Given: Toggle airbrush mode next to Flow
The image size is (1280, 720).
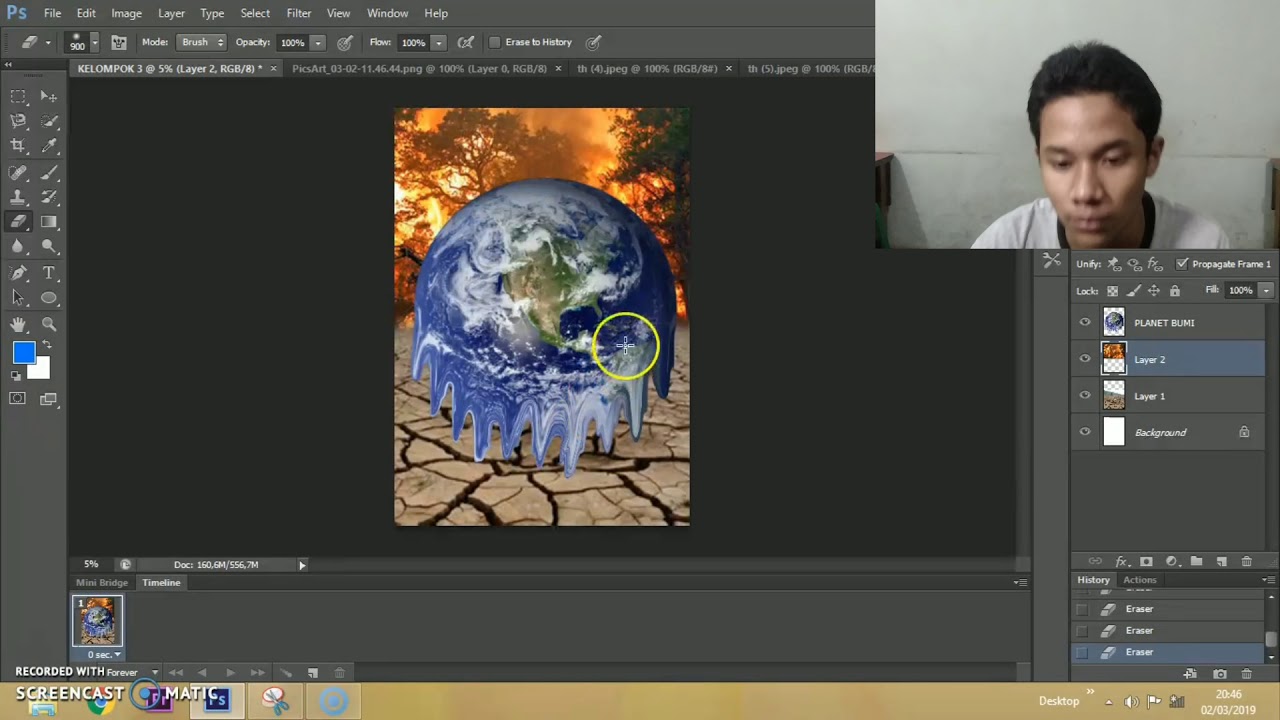Looking at the screenshot, I should tap(465, 42).
